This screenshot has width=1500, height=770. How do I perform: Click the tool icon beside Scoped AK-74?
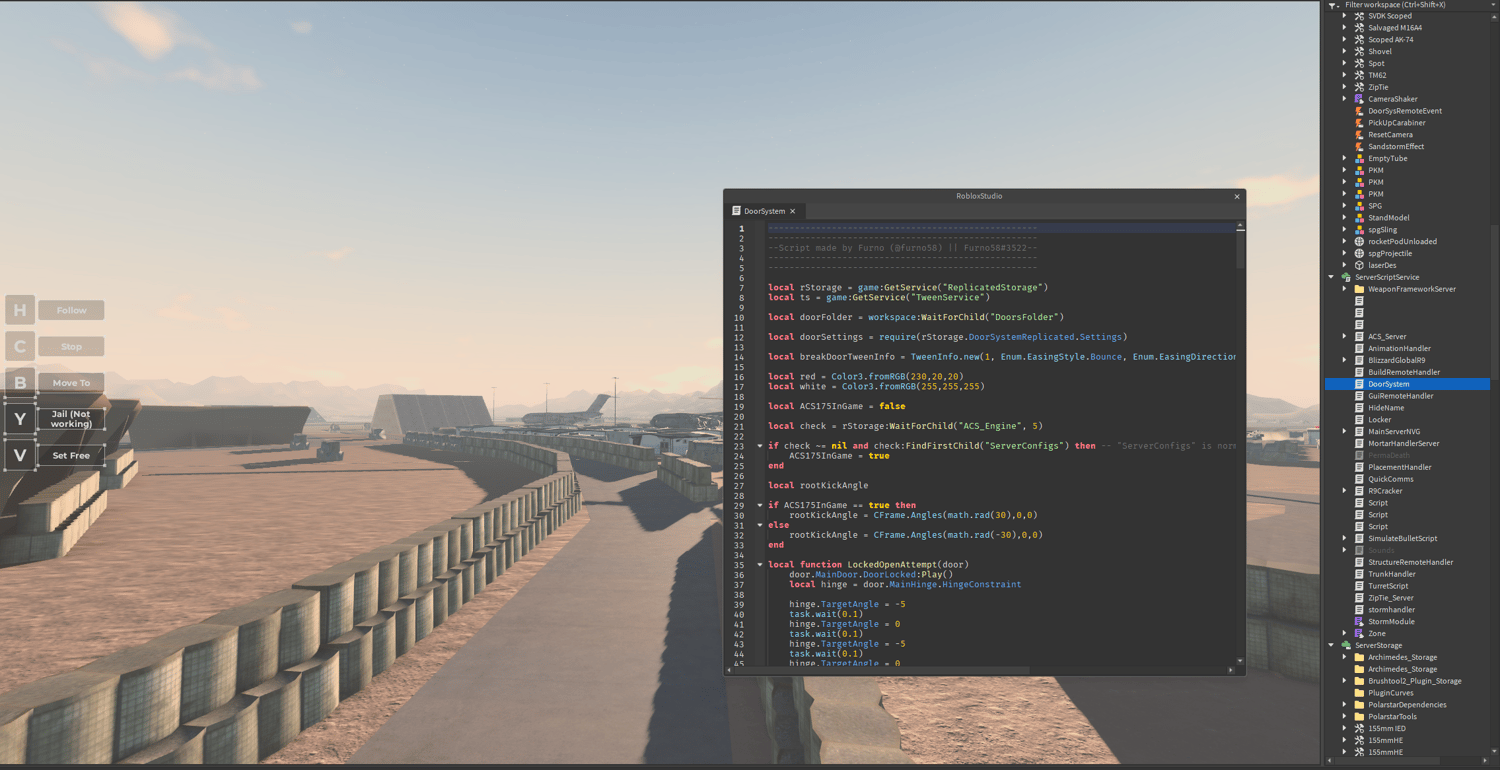1359,40
